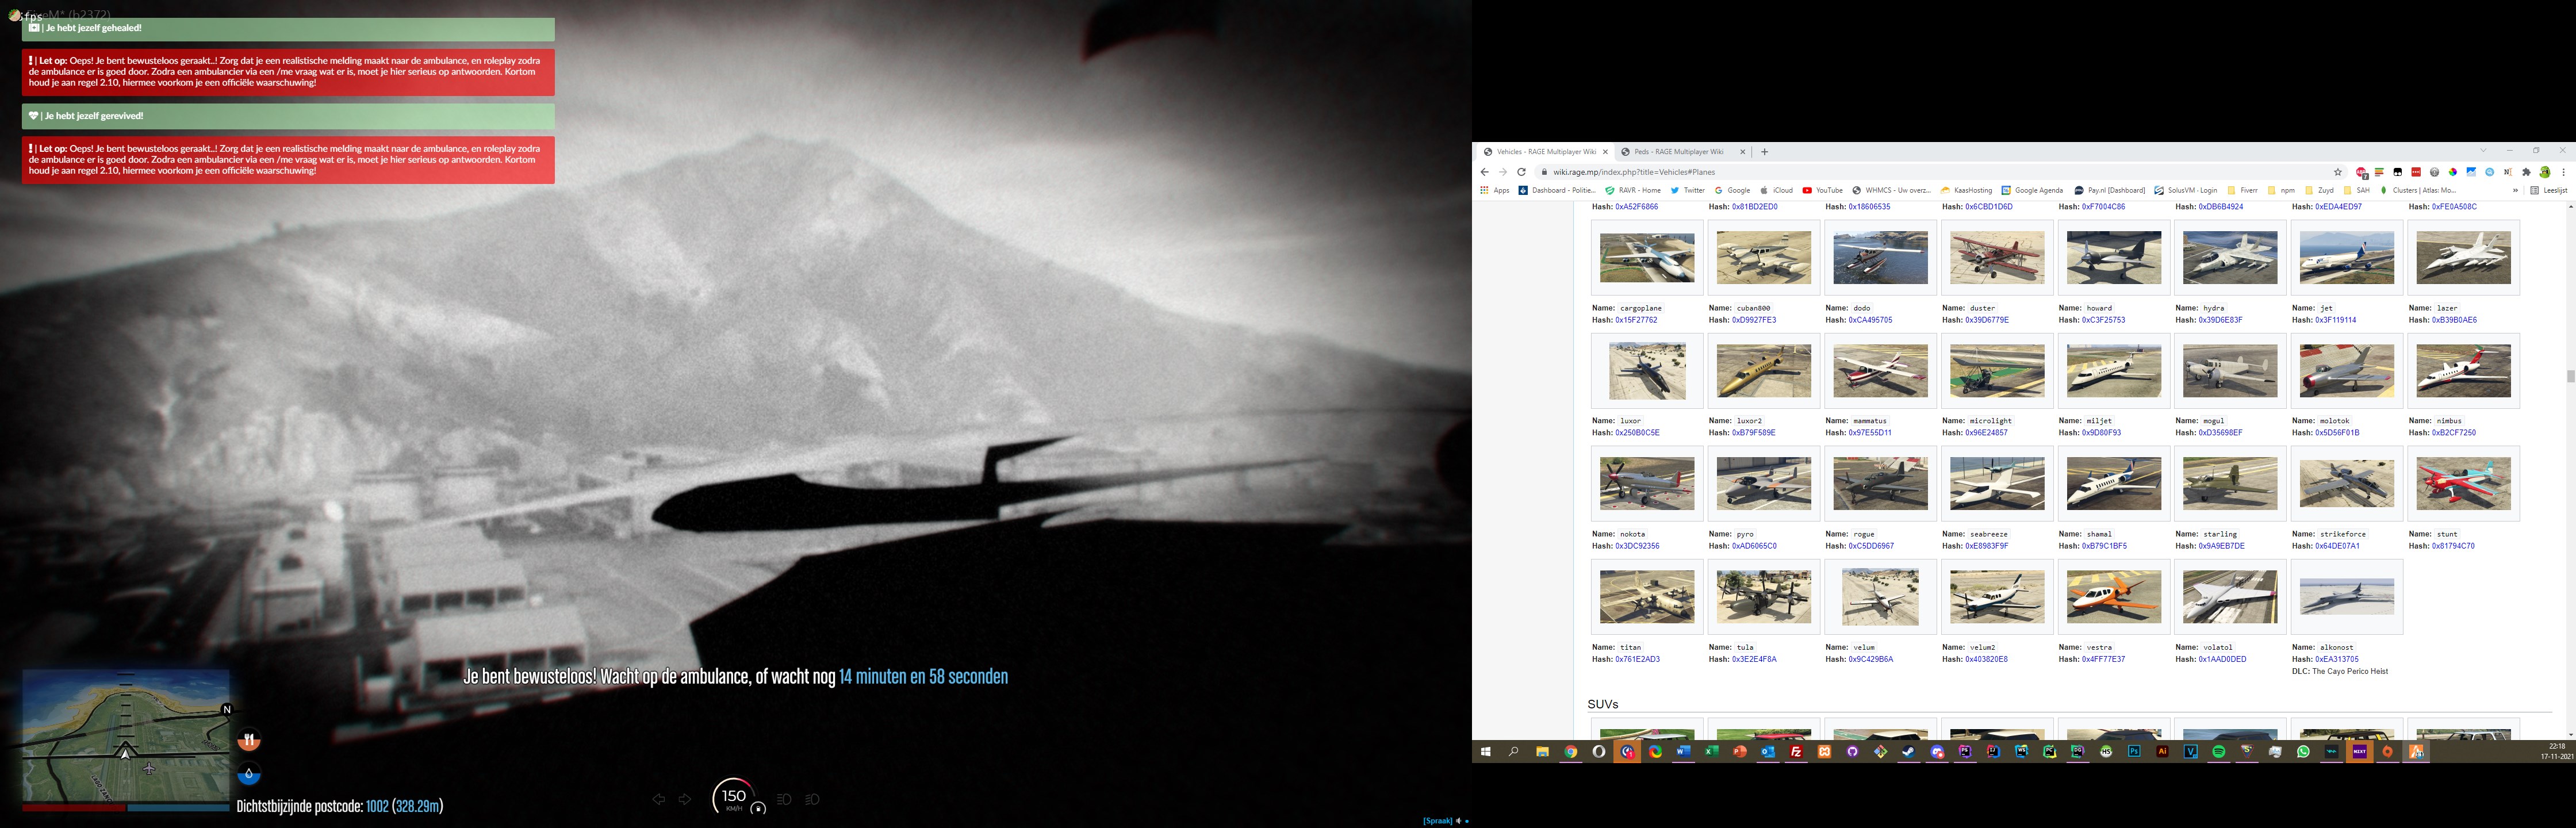Go back to the previous page
The image size is (2576, 828).
[x=1485, y=172]
